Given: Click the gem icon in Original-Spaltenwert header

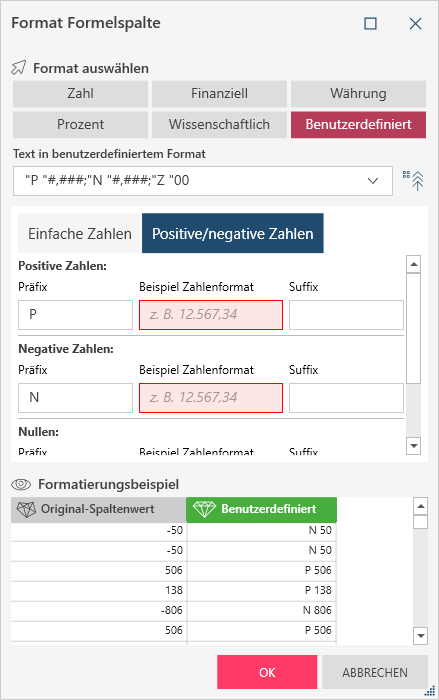Looking at the screenshot, I should click(x=26, y=509).
